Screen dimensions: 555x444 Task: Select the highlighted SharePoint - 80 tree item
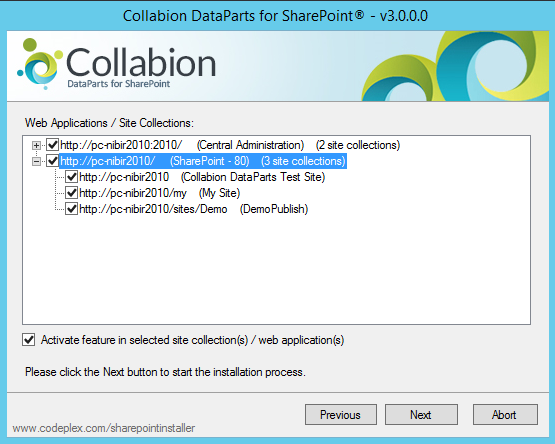pyautogui.click(x=203, y=161)
